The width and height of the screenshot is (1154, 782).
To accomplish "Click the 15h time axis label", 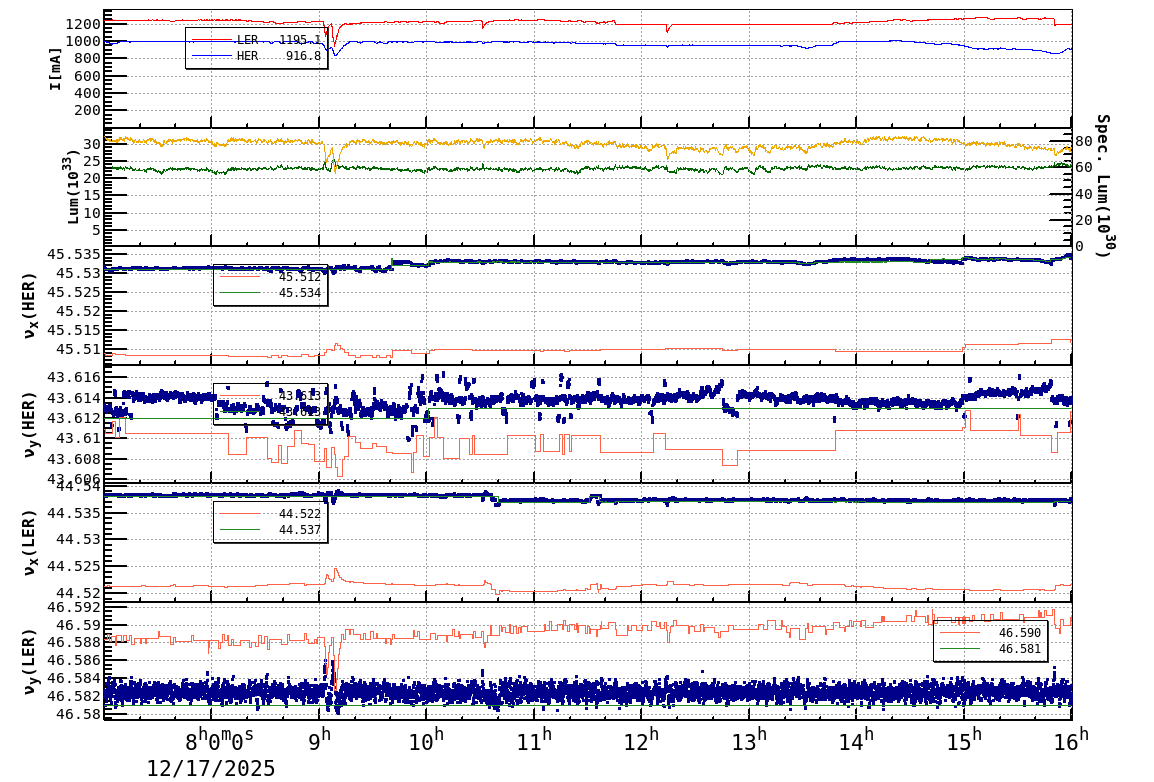I will pos(963,739).
